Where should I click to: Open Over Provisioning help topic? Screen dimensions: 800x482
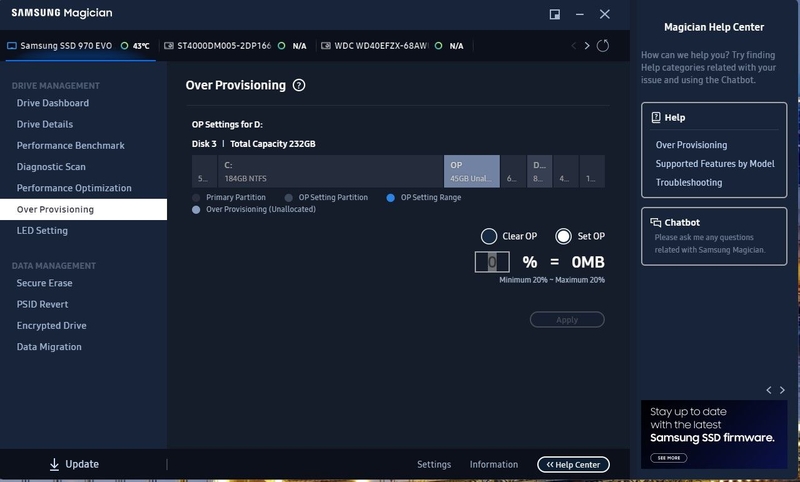691,145
